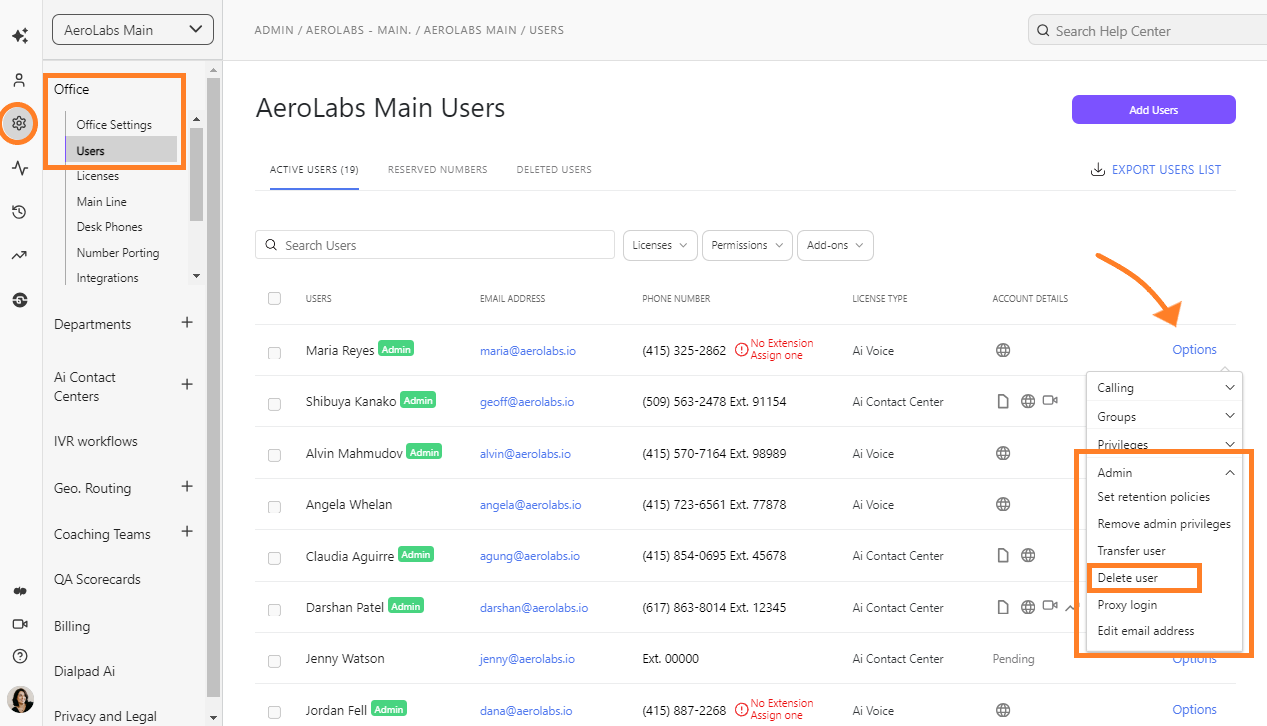Image resolution: width=1267 pixels, height=726 pixels.
Task: Click the Search Users input field
Action: pos(435,245)
